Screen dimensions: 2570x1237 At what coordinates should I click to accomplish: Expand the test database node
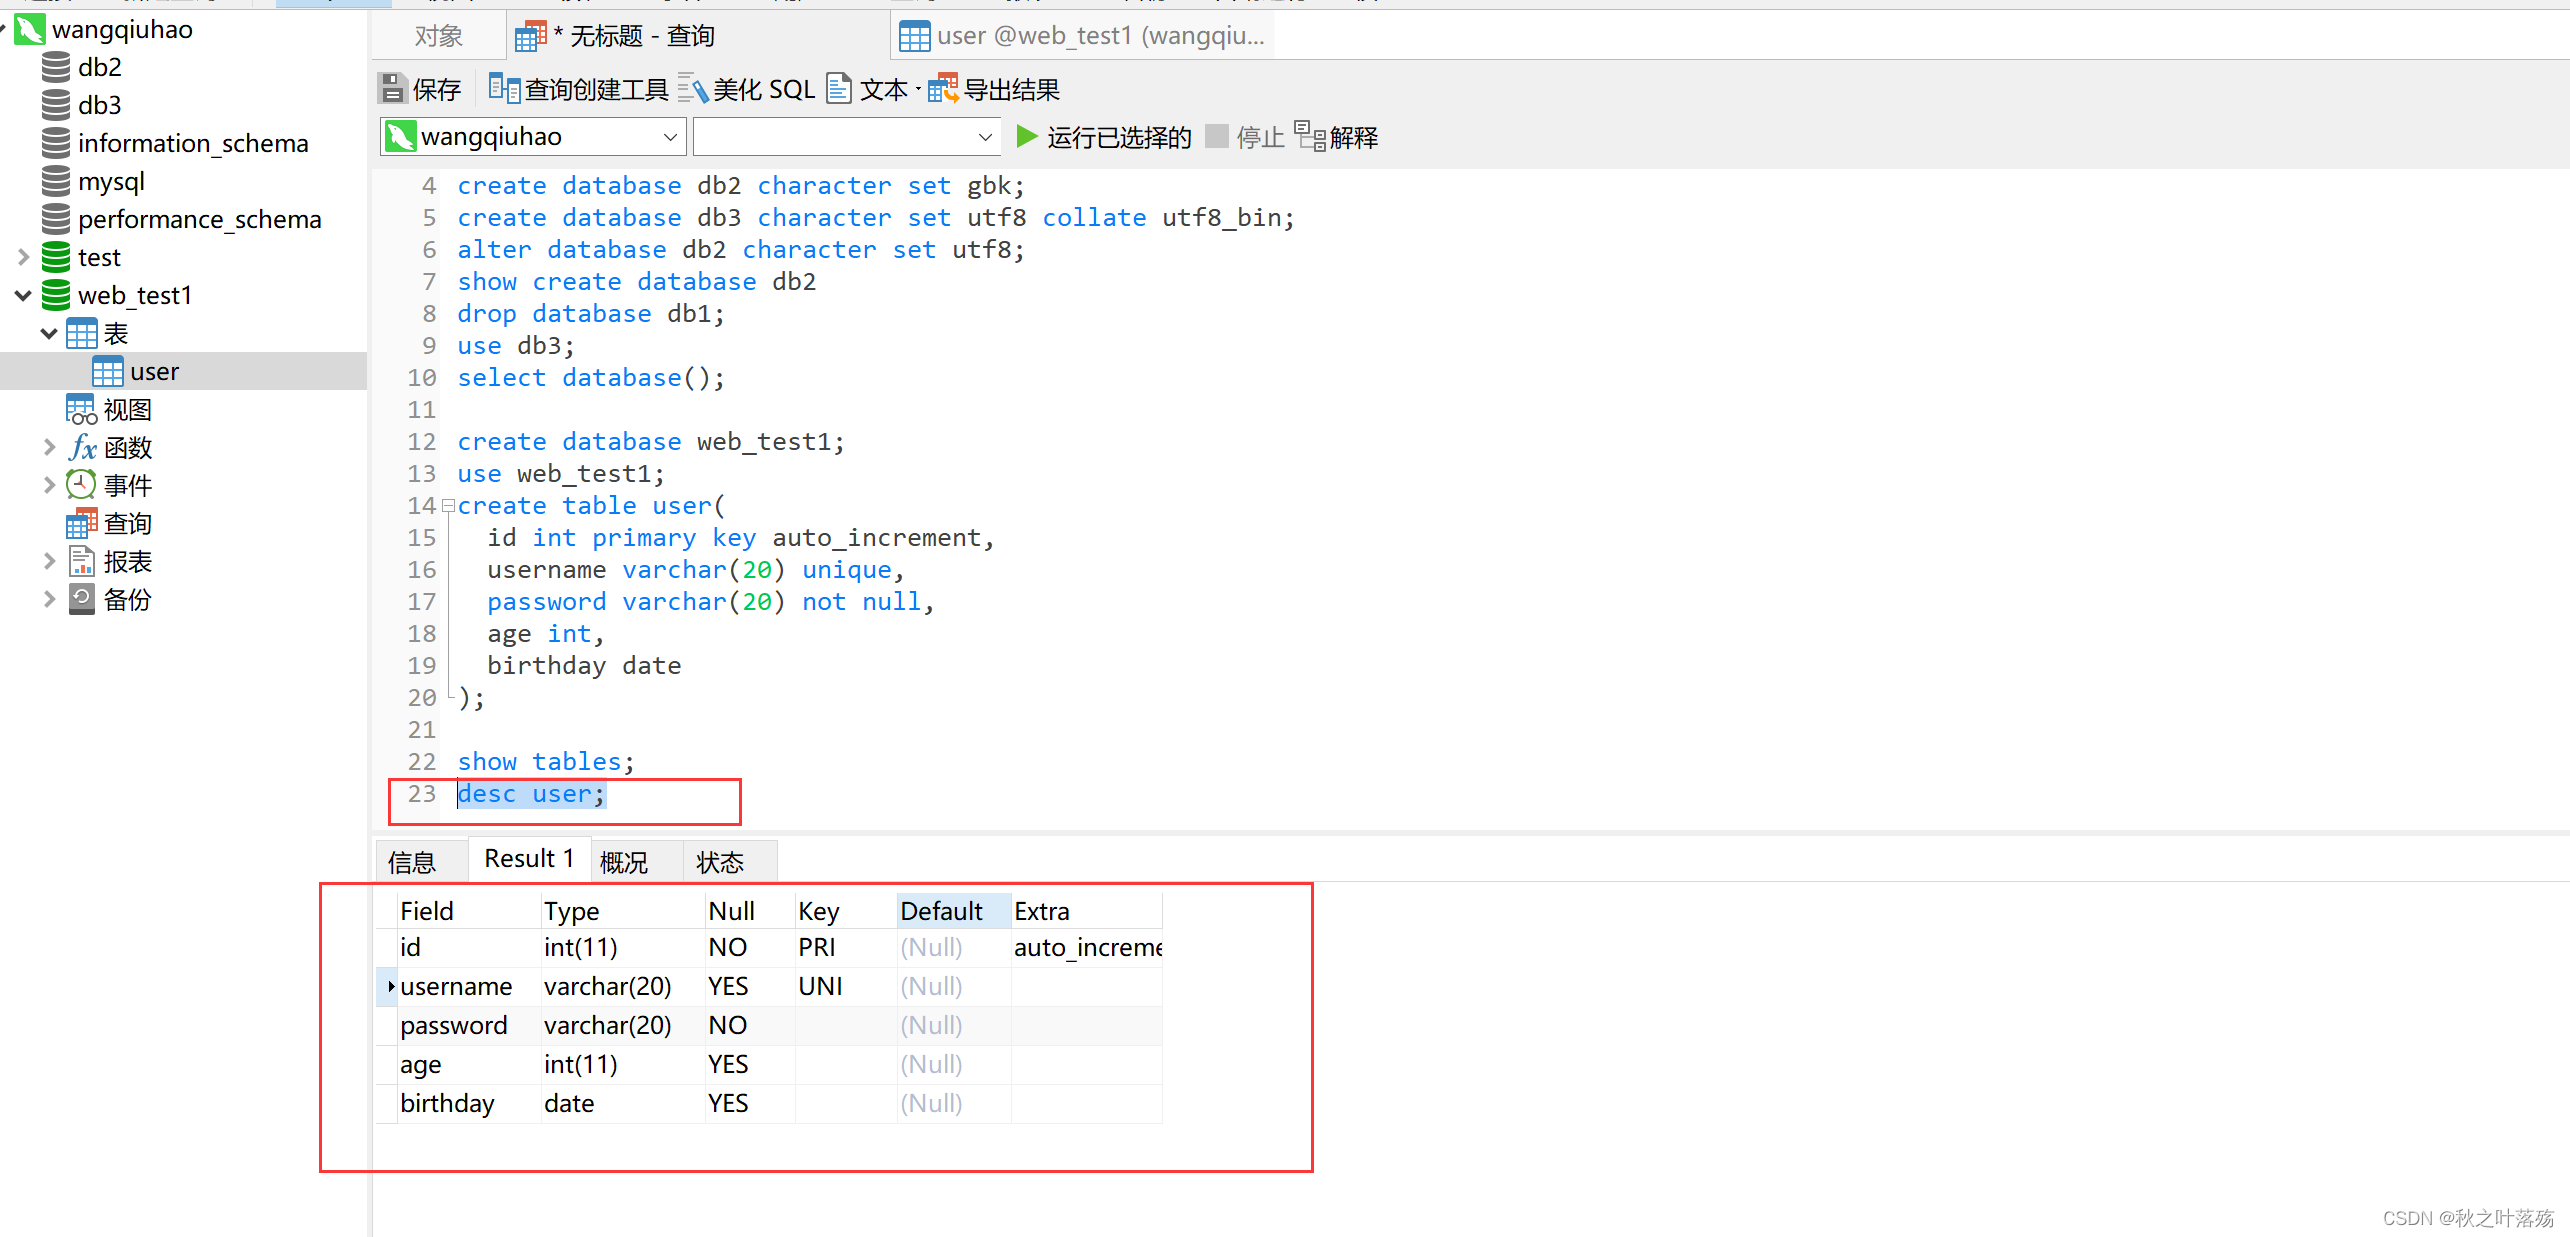[x=24, y=257]
